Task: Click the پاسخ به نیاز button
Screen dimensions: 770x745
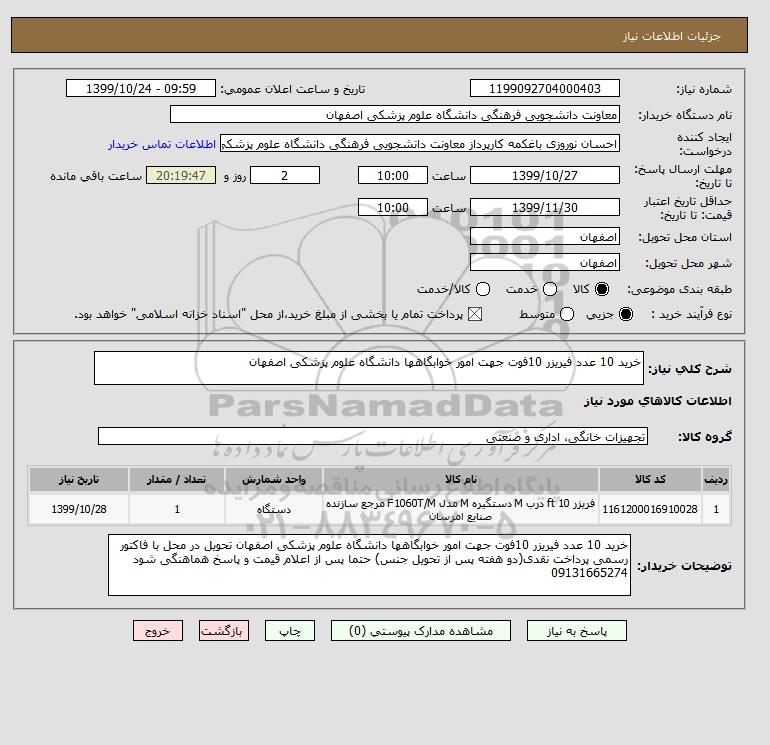Action: pos(577,631)
